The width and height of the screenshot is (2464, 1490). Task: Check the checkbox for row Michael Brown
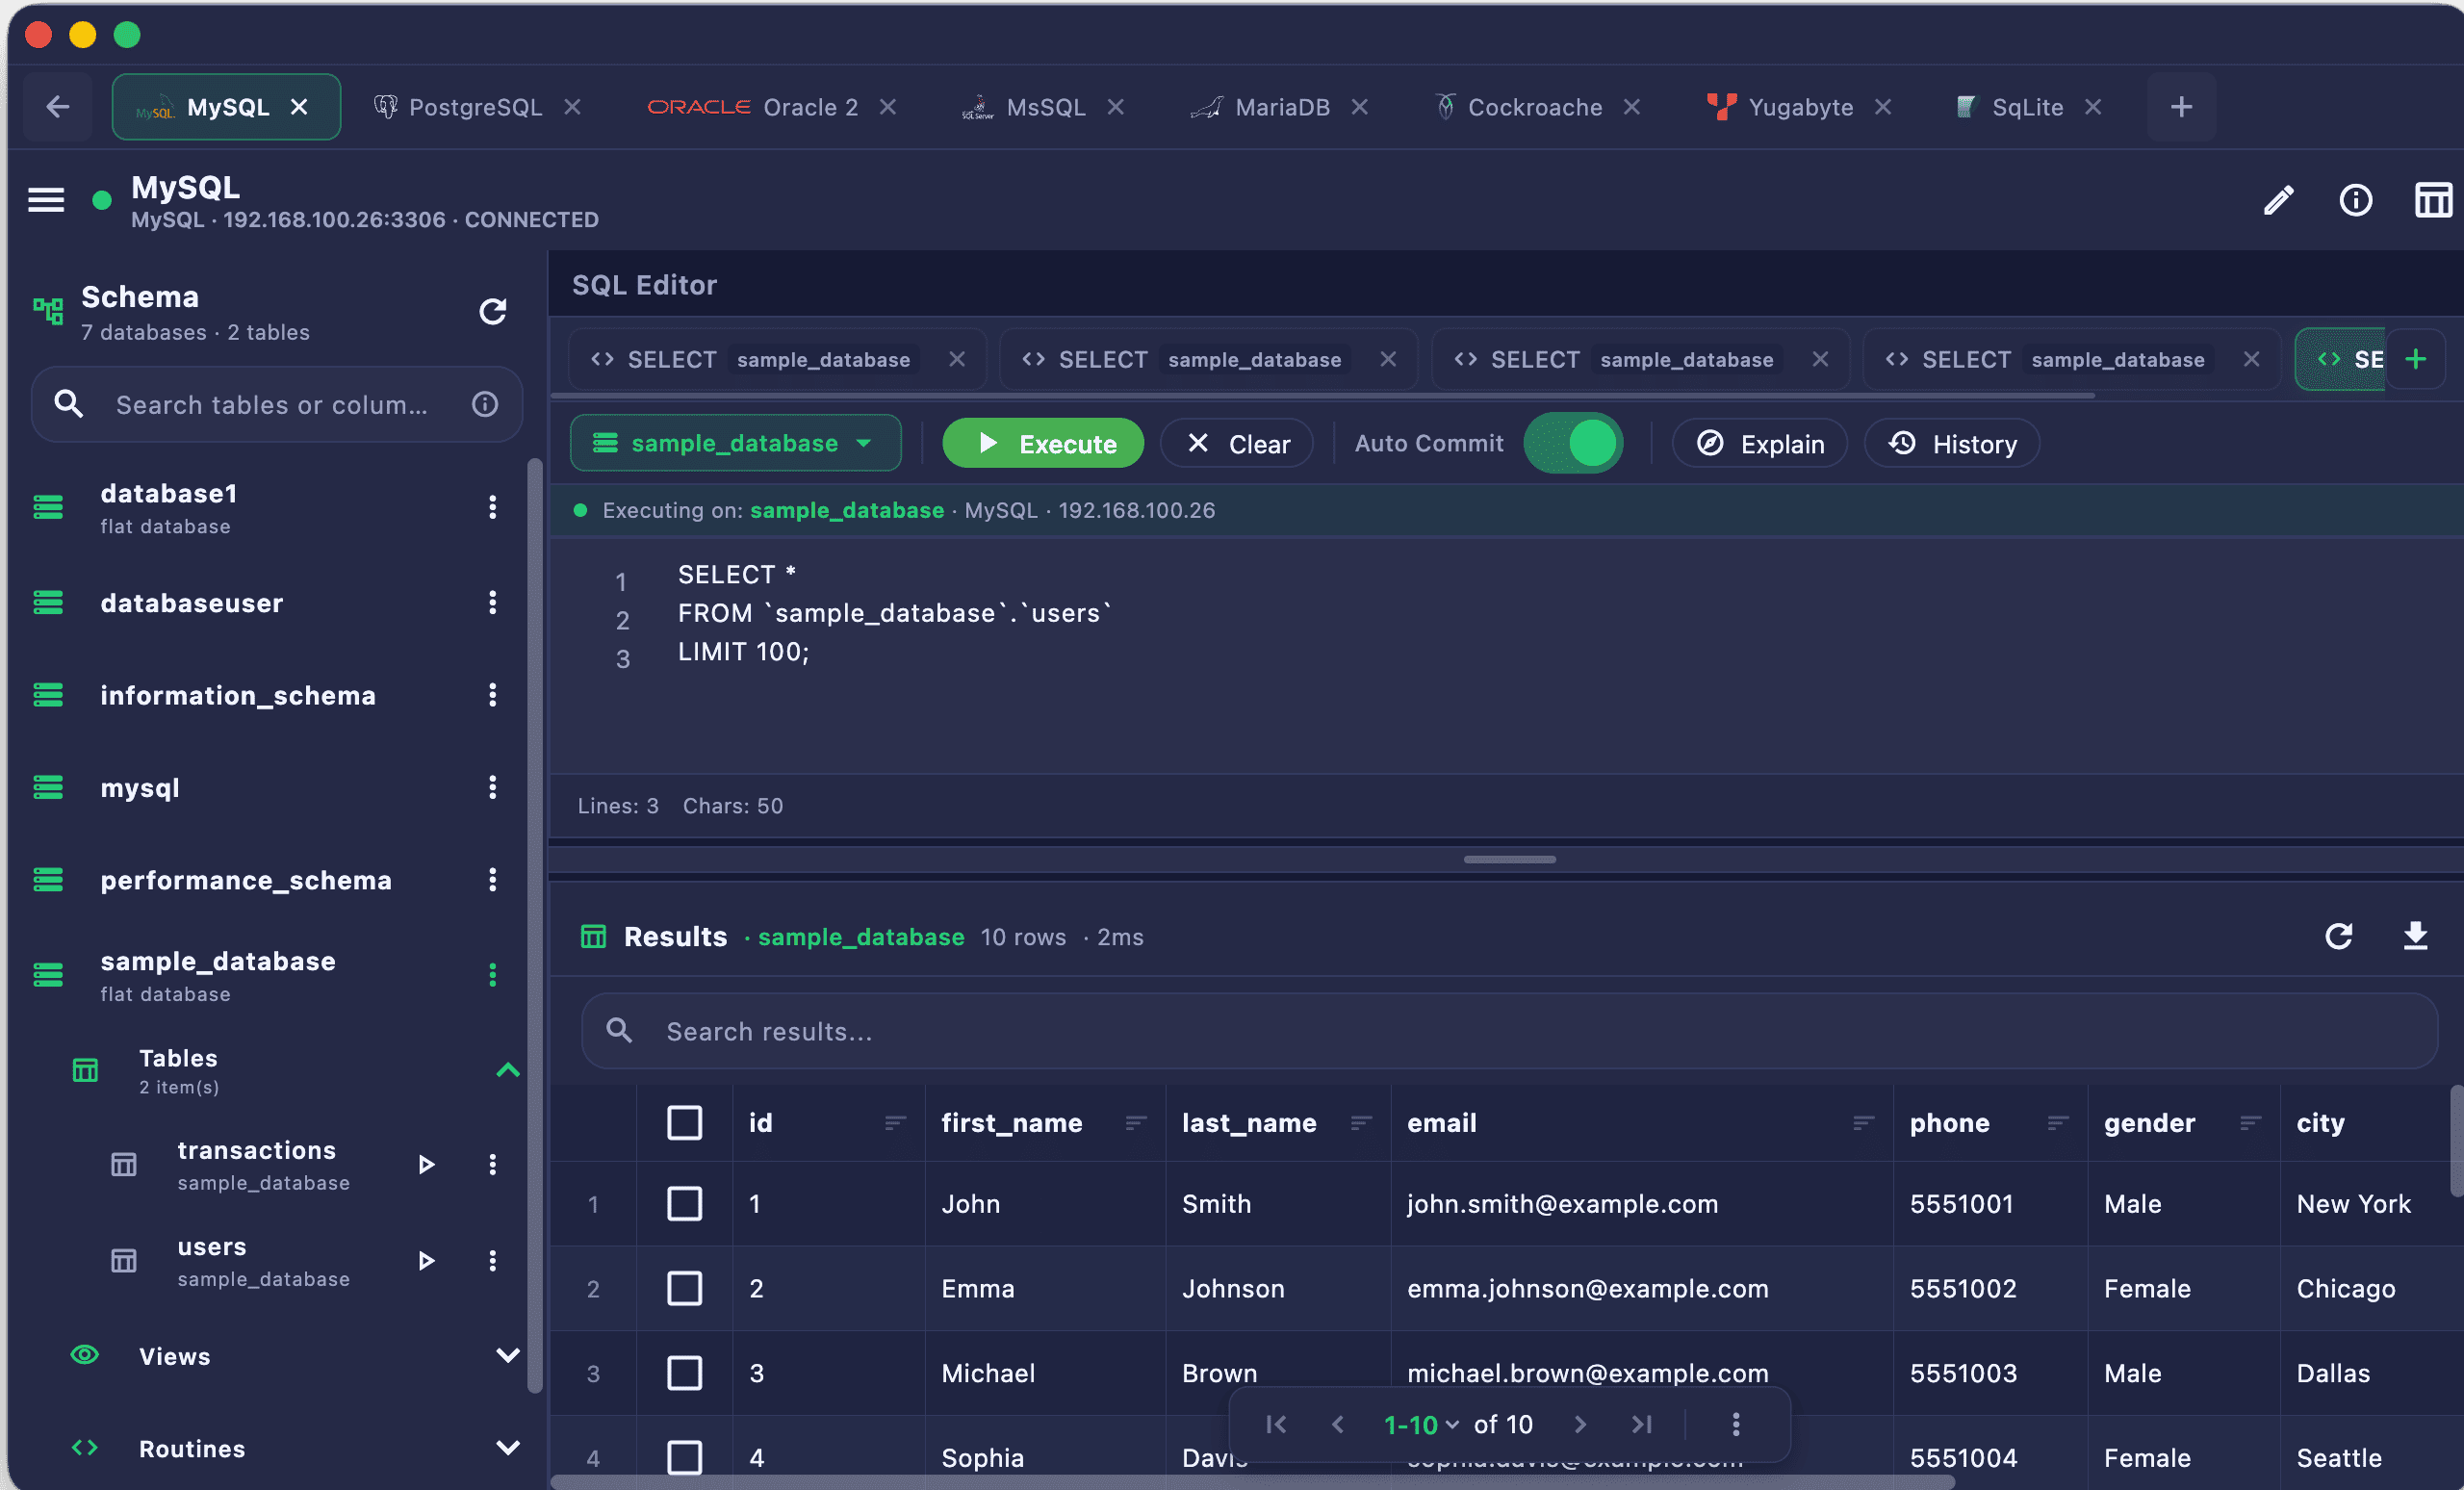click(684, 1373)
